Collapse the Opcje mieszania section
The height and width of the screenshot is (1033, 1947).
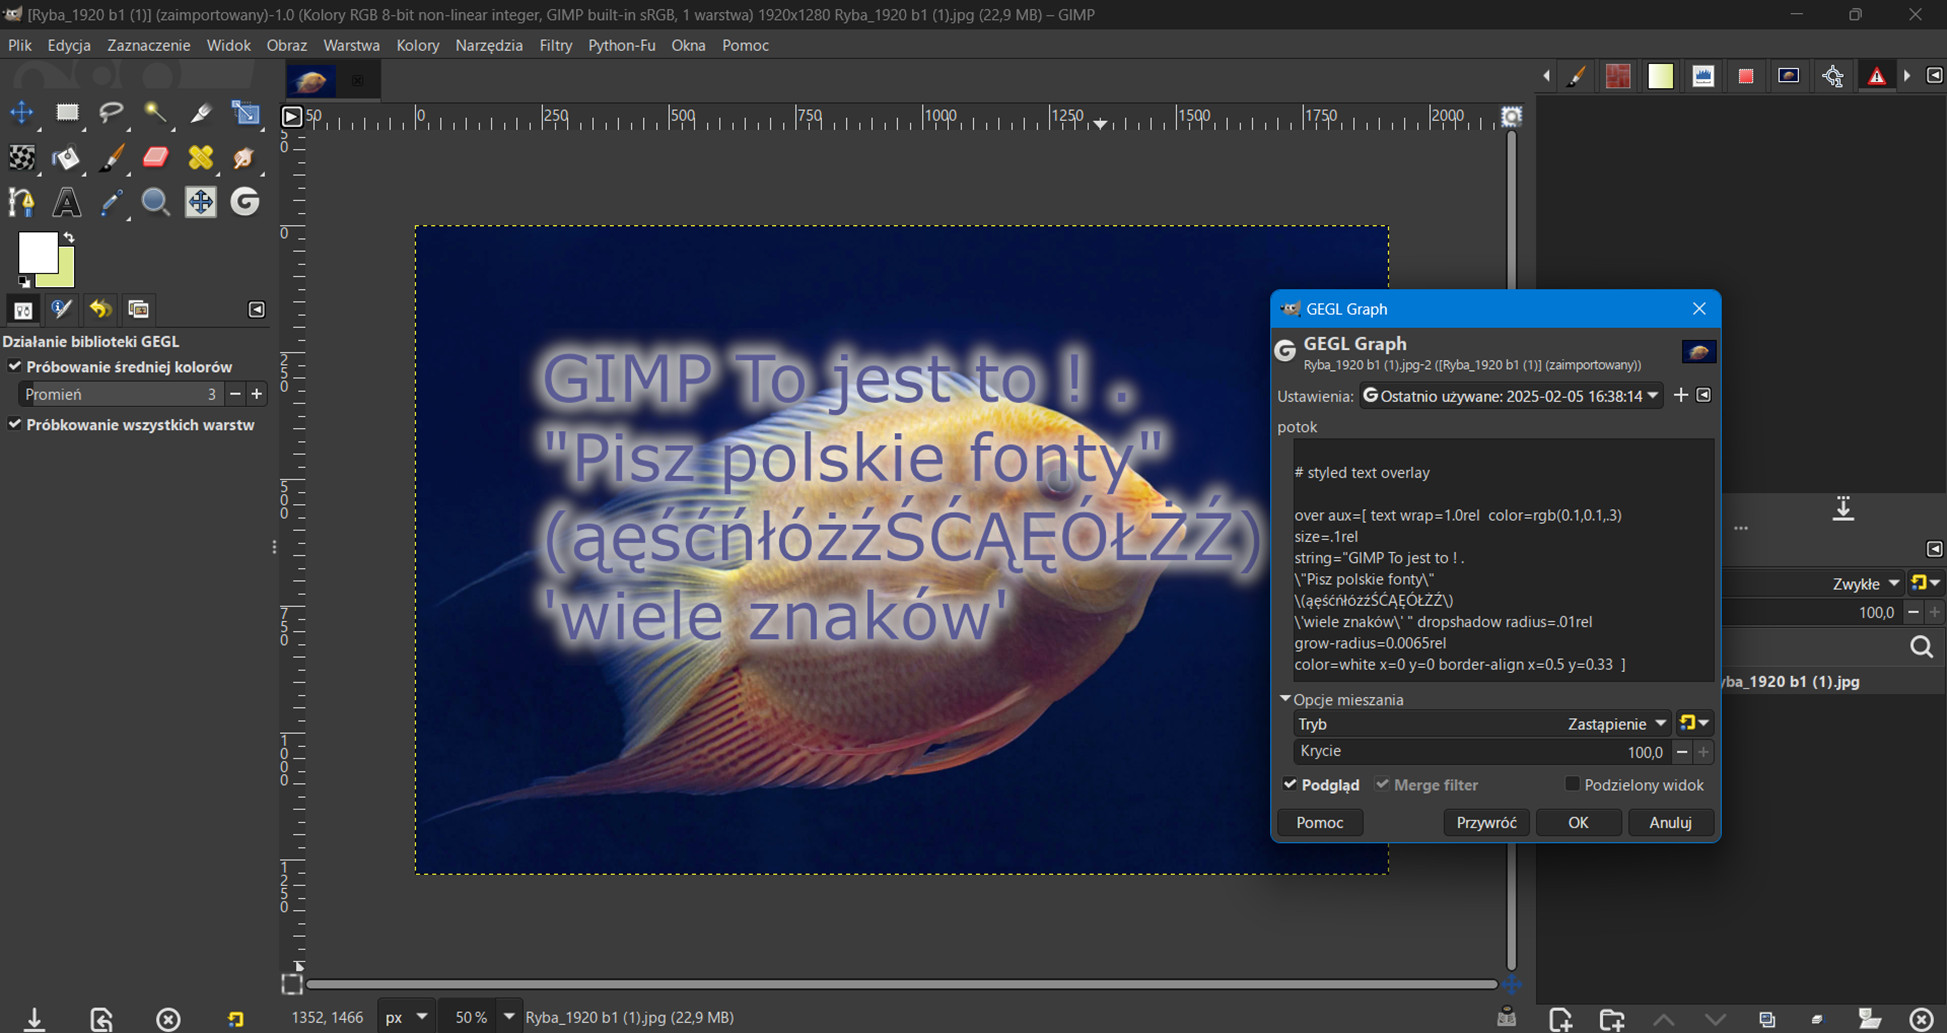(x=1285, y=700)
